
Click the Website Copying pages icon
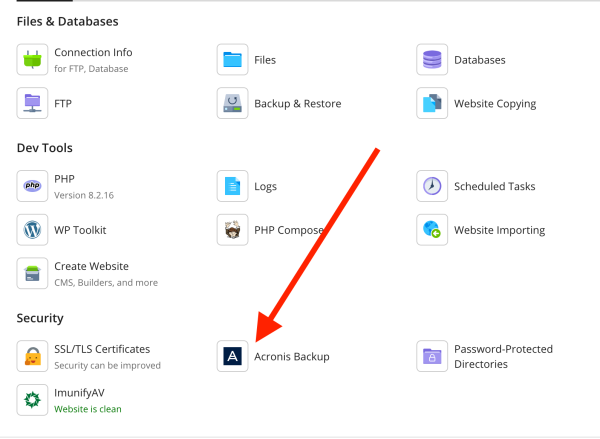(x=432, y=103)
